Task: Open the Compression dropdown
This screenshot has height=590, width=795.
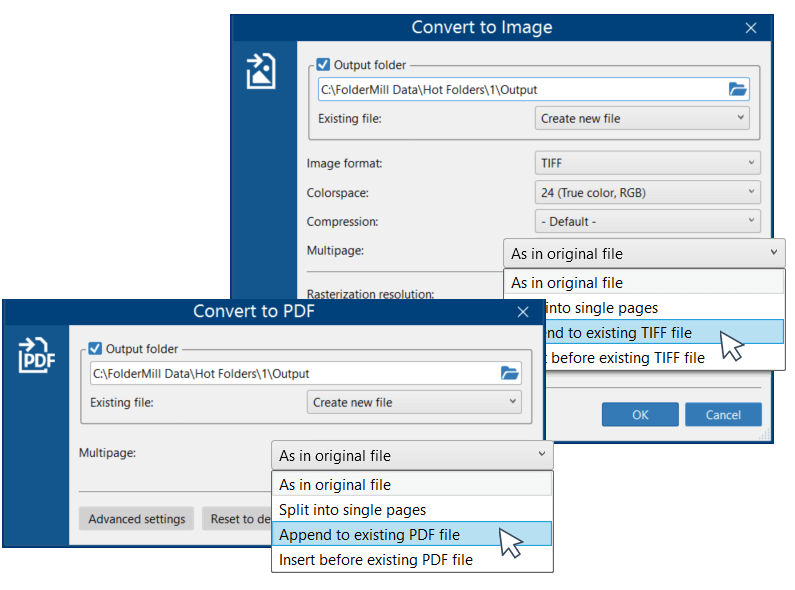Action: pyautogui.click(x=647, y=221)
